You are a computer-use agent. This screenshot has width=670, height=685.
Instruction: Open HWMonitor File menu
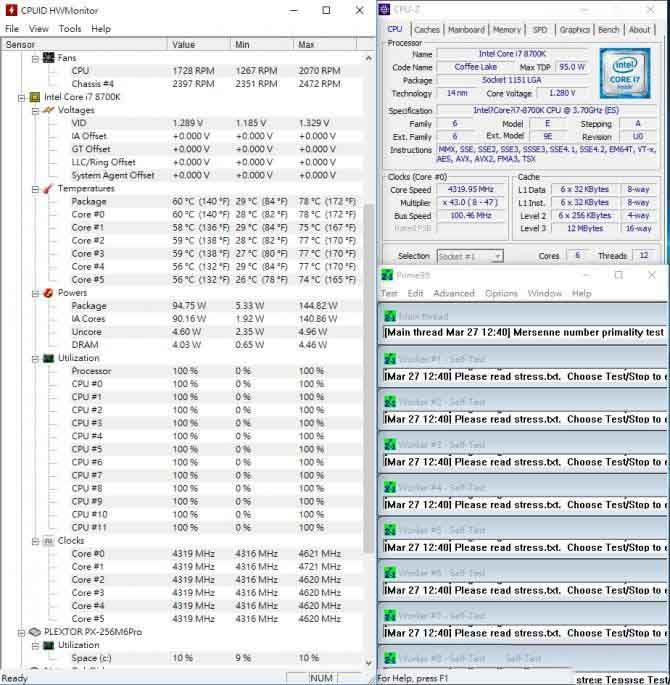(x=12, y=29)
